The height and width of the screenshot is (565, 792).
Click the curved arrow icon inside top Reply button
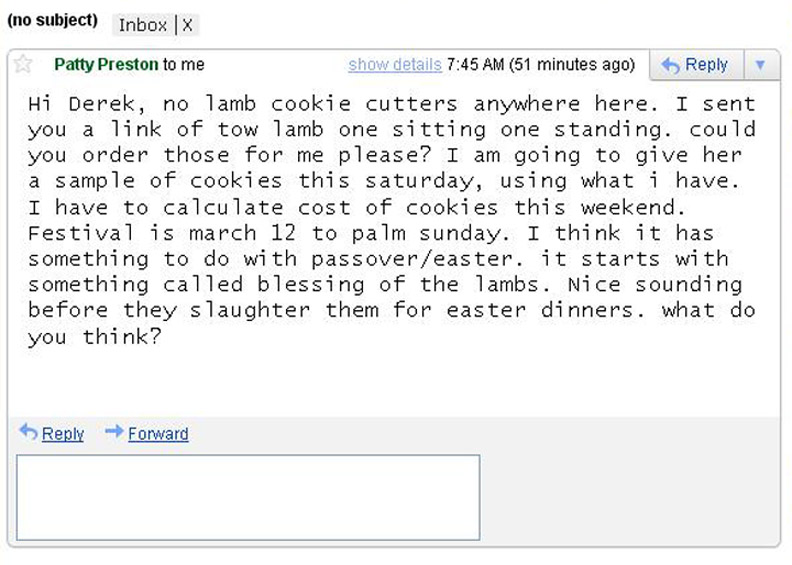(671, 65)
